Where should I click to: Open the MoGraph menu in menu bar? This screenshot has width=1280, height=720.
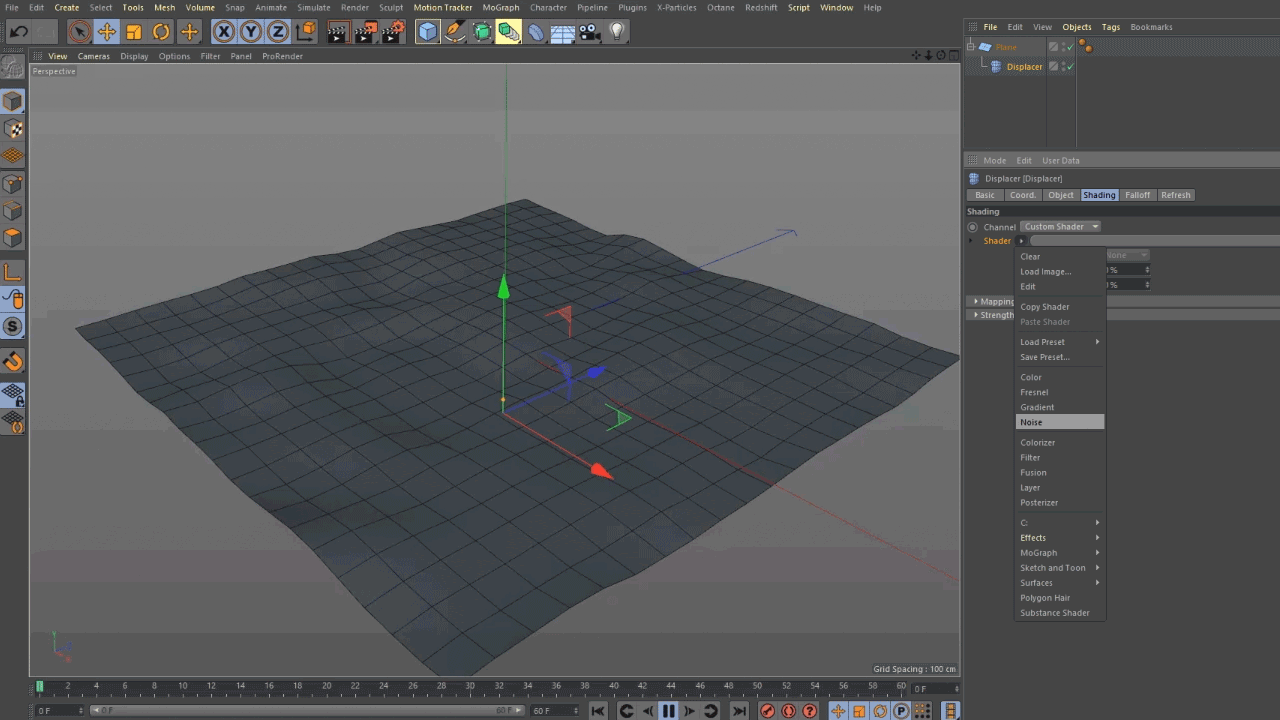click(x=501, y=7)
